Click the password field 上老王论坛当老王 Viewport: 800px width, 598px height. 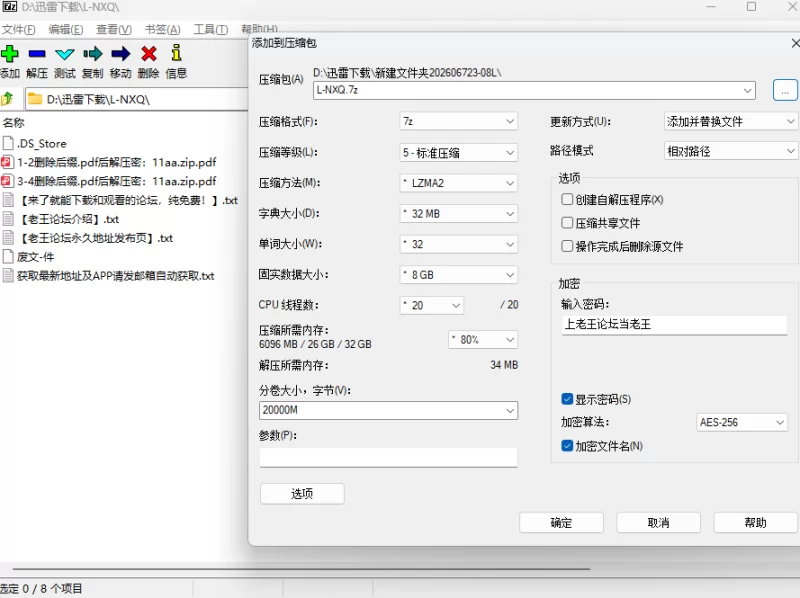coord(674,325)
